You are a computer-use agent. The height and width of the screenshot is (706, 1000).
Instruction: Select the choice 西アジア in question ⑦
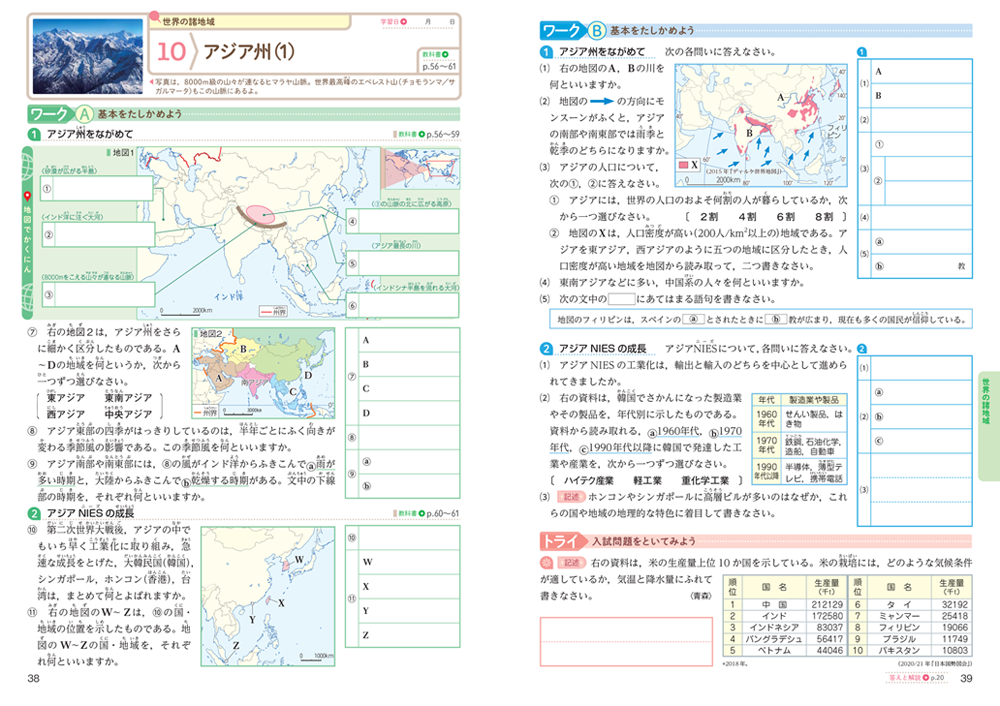(66, 414)
